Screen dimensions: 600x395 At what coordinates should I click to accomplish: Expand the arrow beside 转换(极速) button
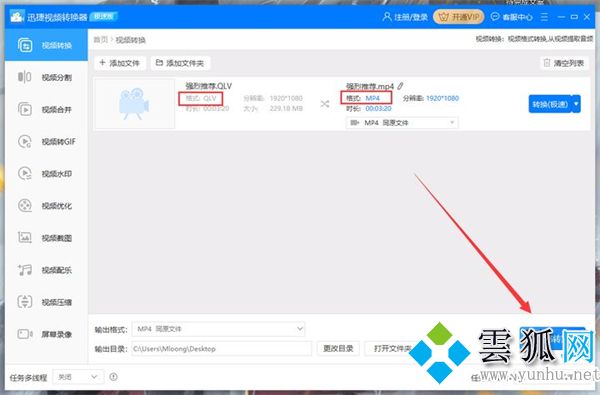[x=576, y=104]
